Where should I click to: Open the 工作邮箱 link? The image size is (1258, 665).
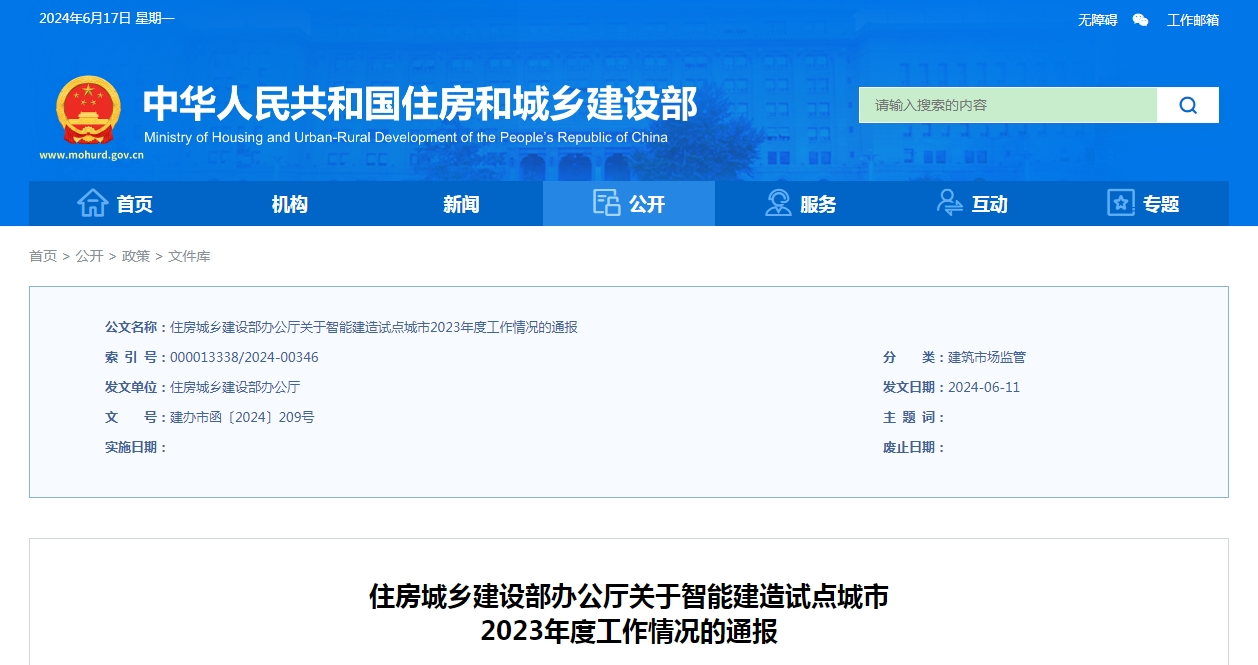tap(1193, 20)
